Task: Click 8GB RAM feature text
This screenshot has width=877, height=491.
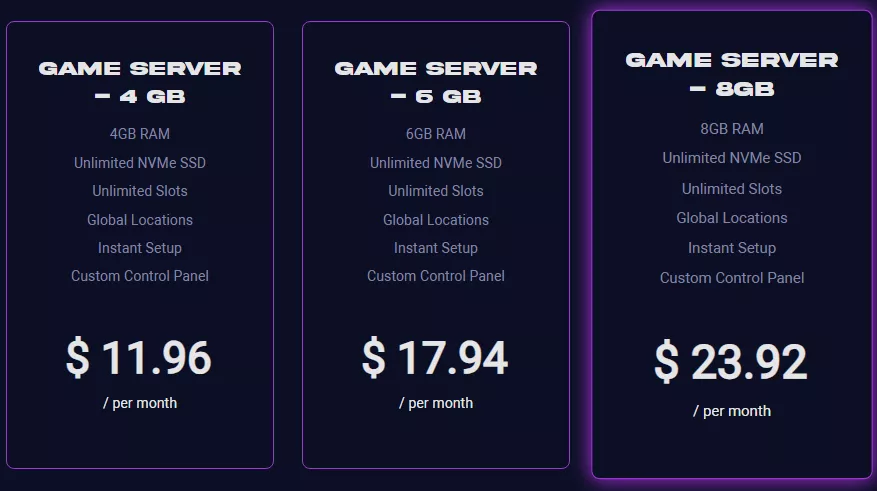Action: pyautogui.click(x=732, y=129)
